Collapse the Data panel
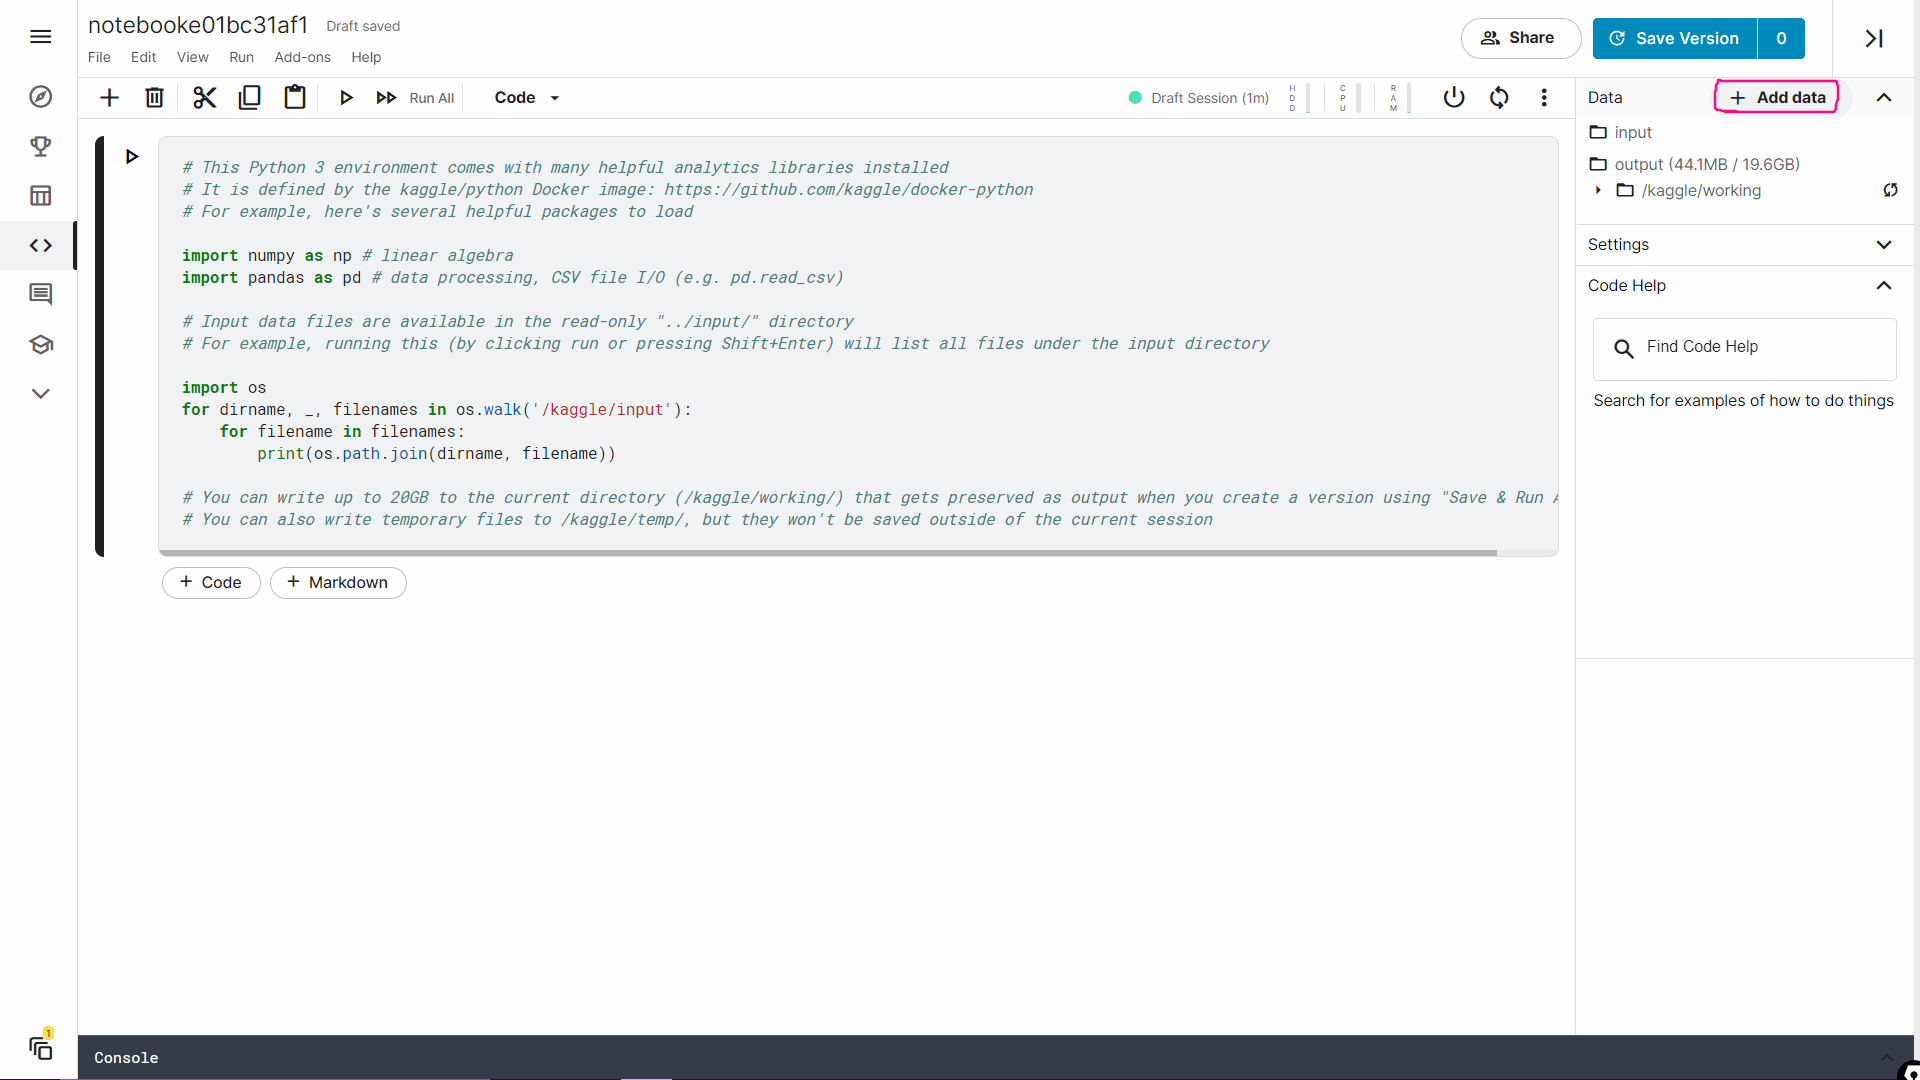1920x1080 pixels. [1884, 97]
